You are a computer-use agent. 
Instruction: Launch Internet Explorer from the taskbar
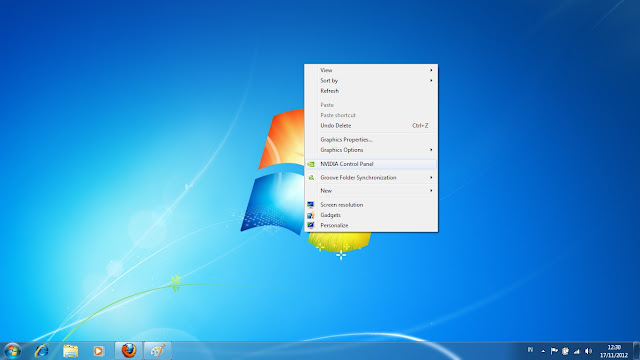coord(42,351)
